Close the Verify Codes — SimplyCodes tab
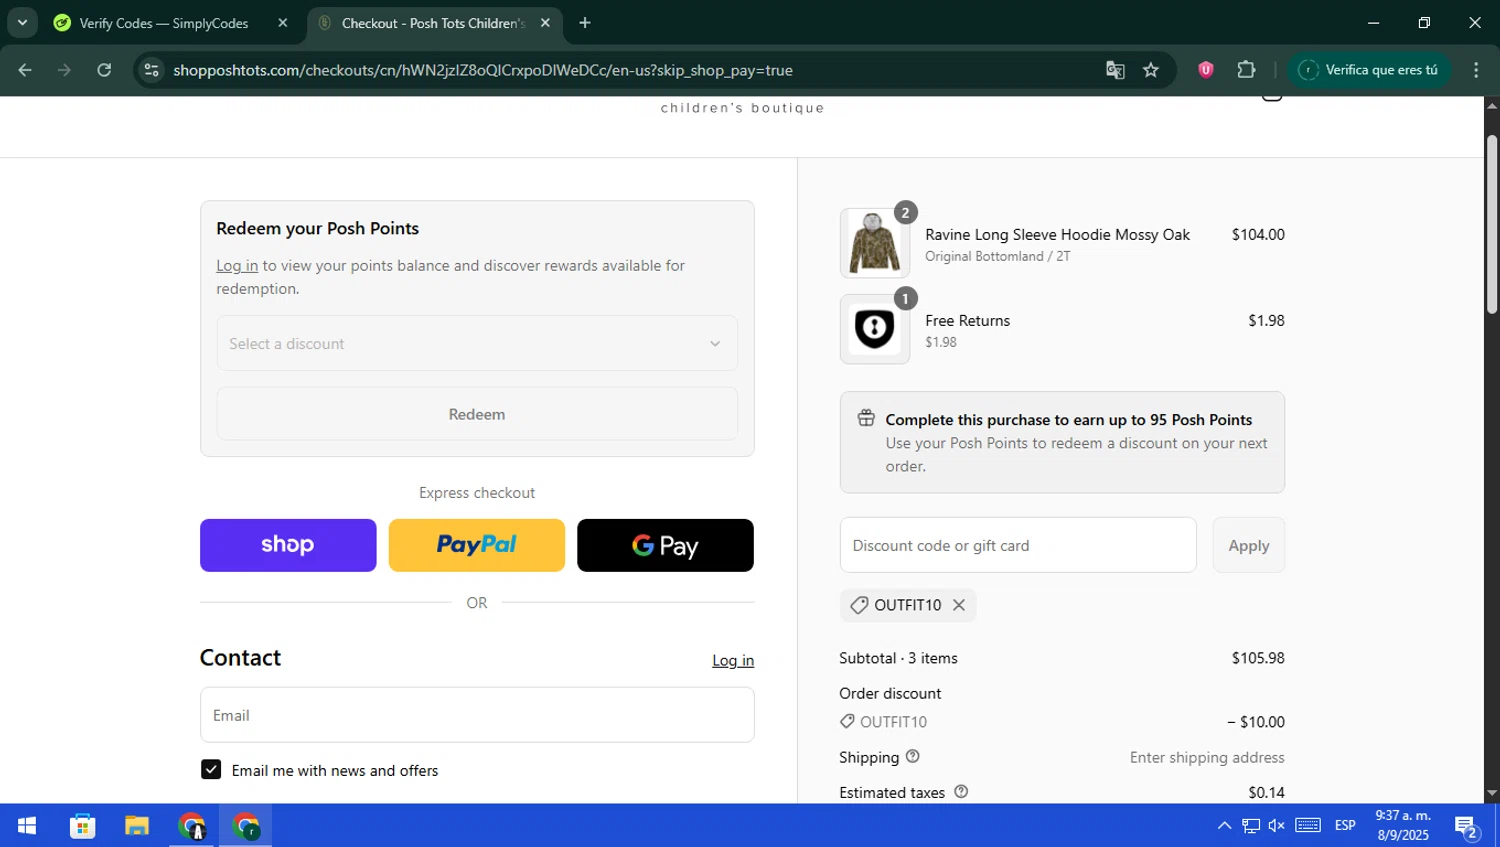The height and width of the screenshot is (847, 1500). pos(283,23)
